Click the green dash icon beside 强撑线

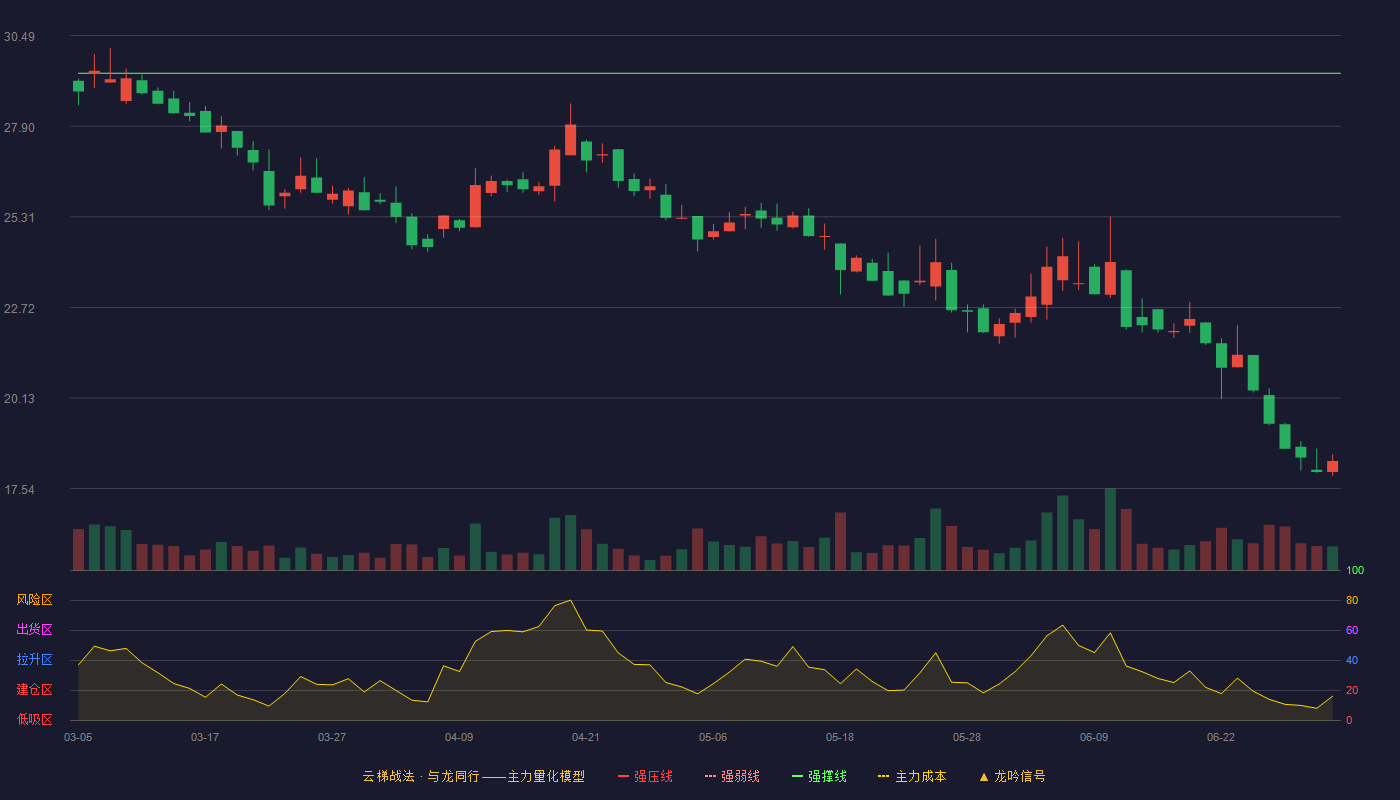tap(797, 776)
